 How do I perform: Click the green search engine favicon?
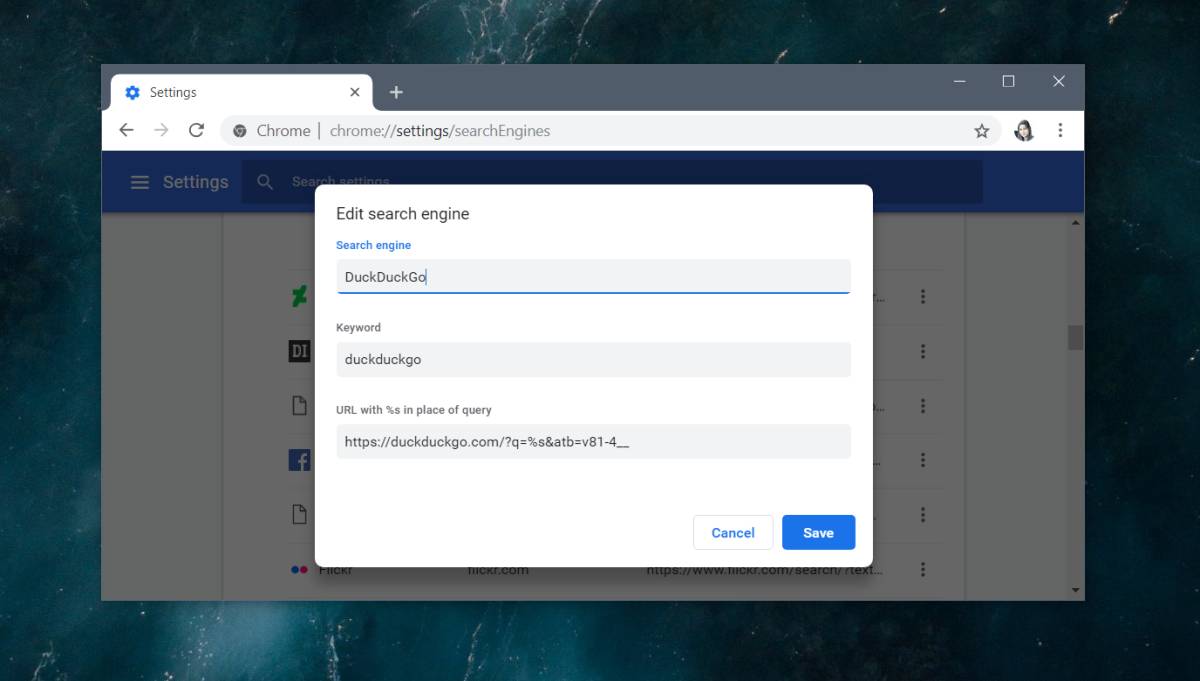click(x=299, y=297)
